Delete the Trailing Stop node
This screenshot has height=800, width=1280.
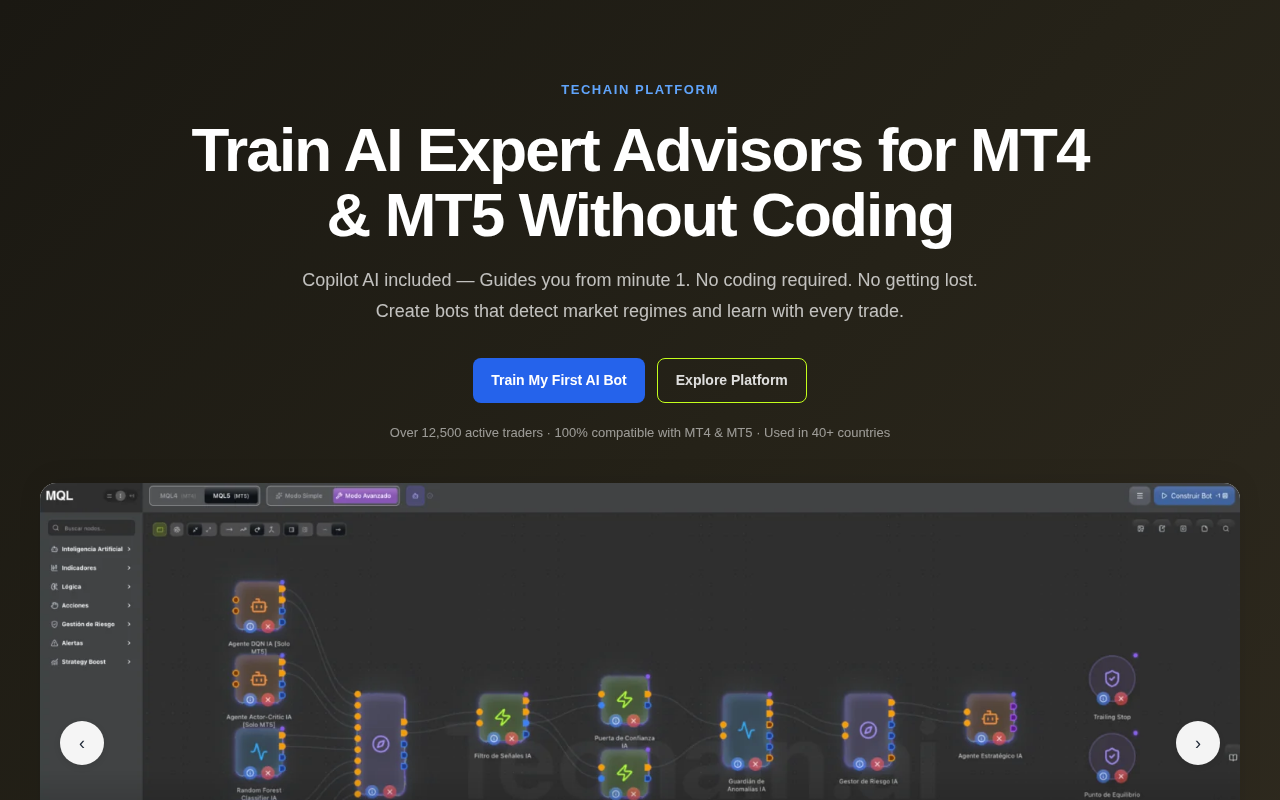click(x=1121, y=699)
